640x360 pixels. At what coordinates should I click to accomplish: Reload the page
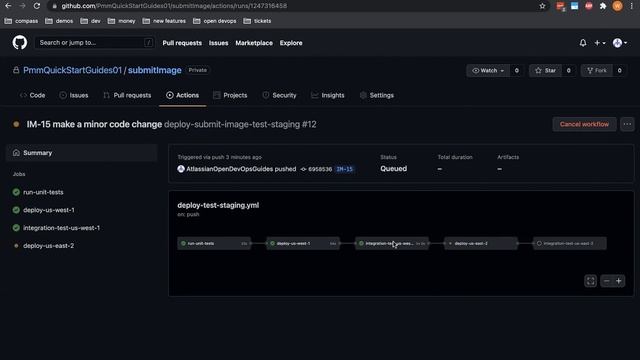pos(37,6)
